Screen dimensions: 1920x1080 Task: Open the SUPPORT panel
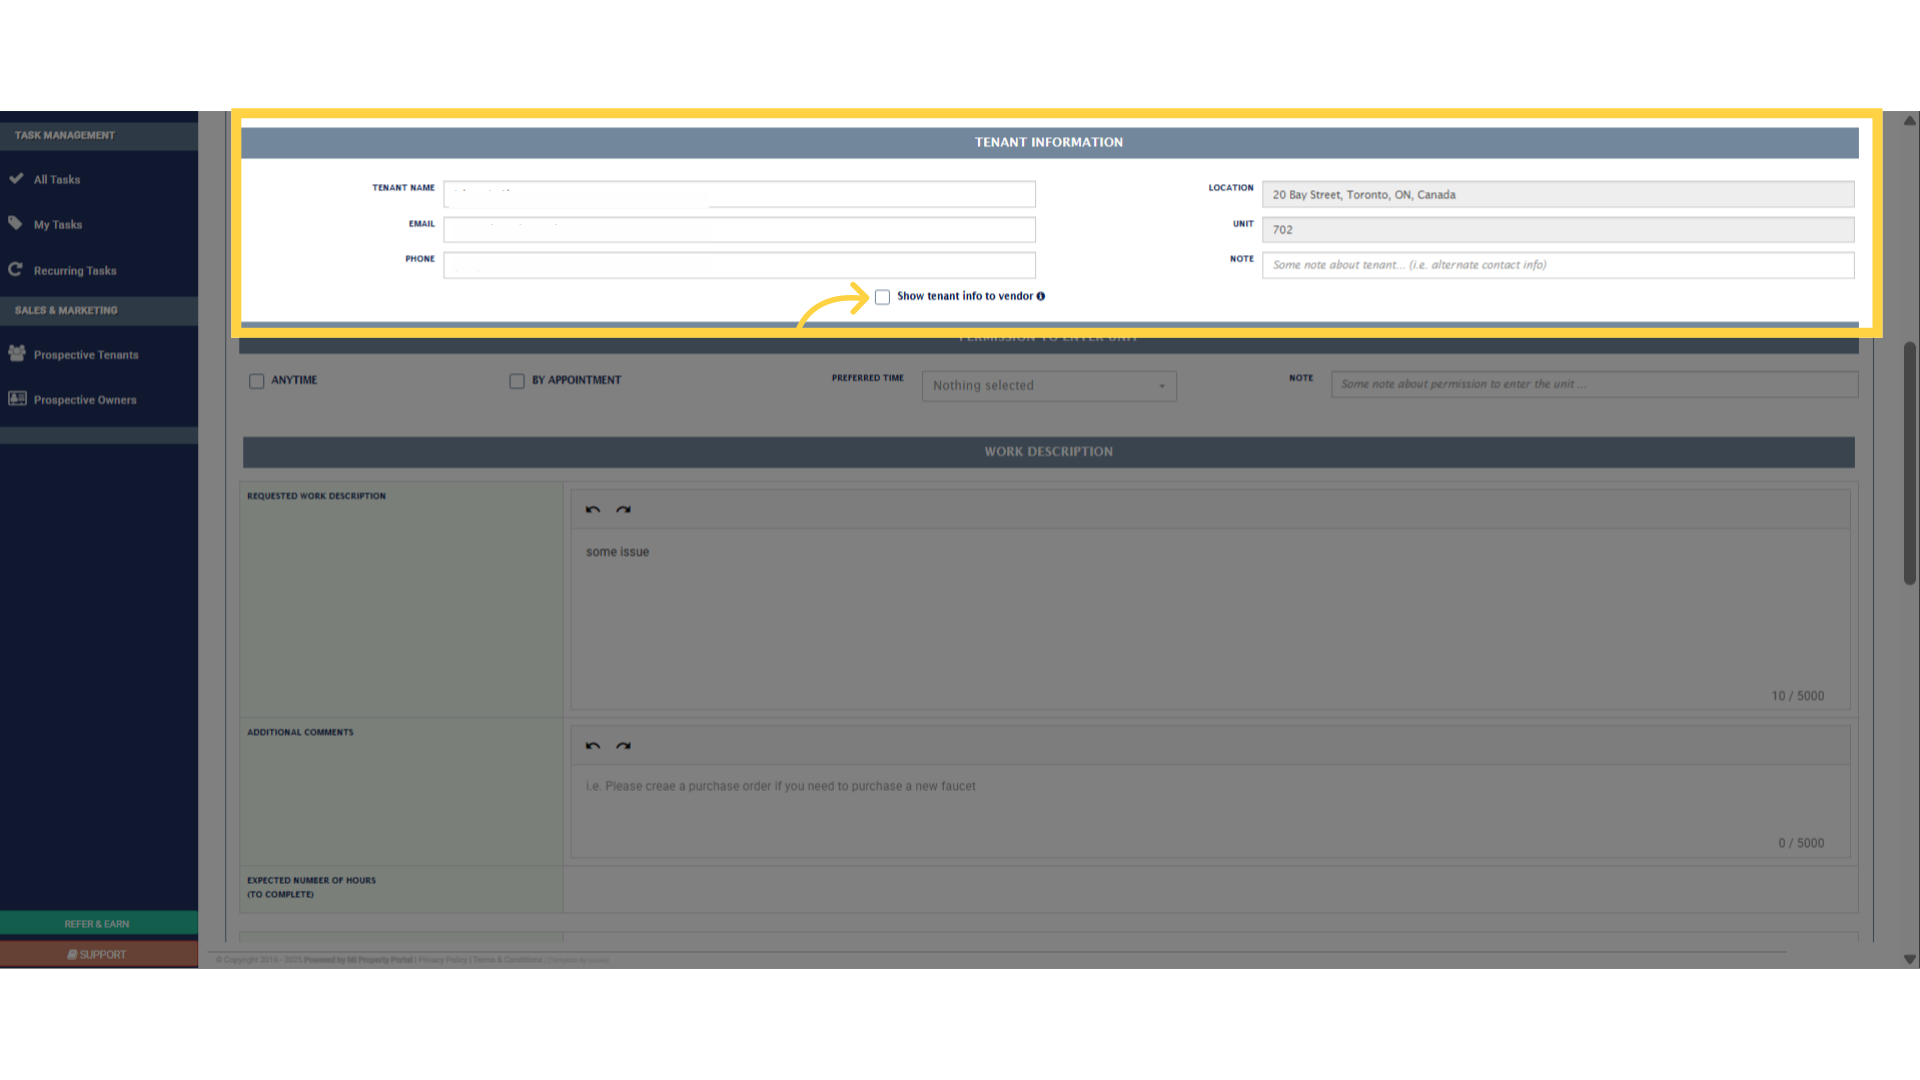(x=97, y=953)
